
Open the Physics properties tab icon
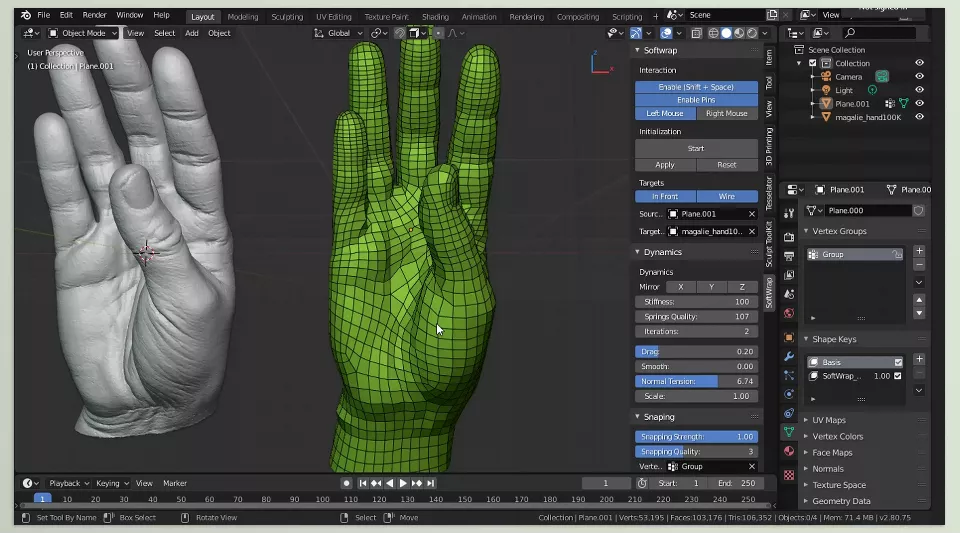pos(789,394)
